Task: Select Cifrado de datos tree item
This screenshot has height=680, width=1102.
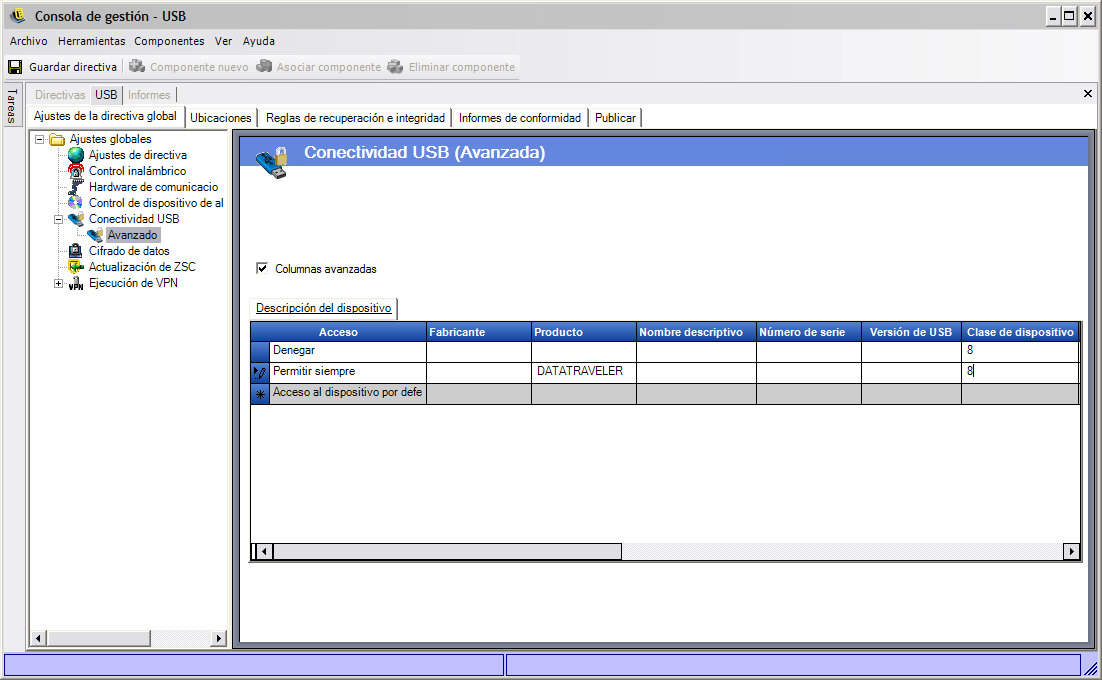Action: click(129, 251)
